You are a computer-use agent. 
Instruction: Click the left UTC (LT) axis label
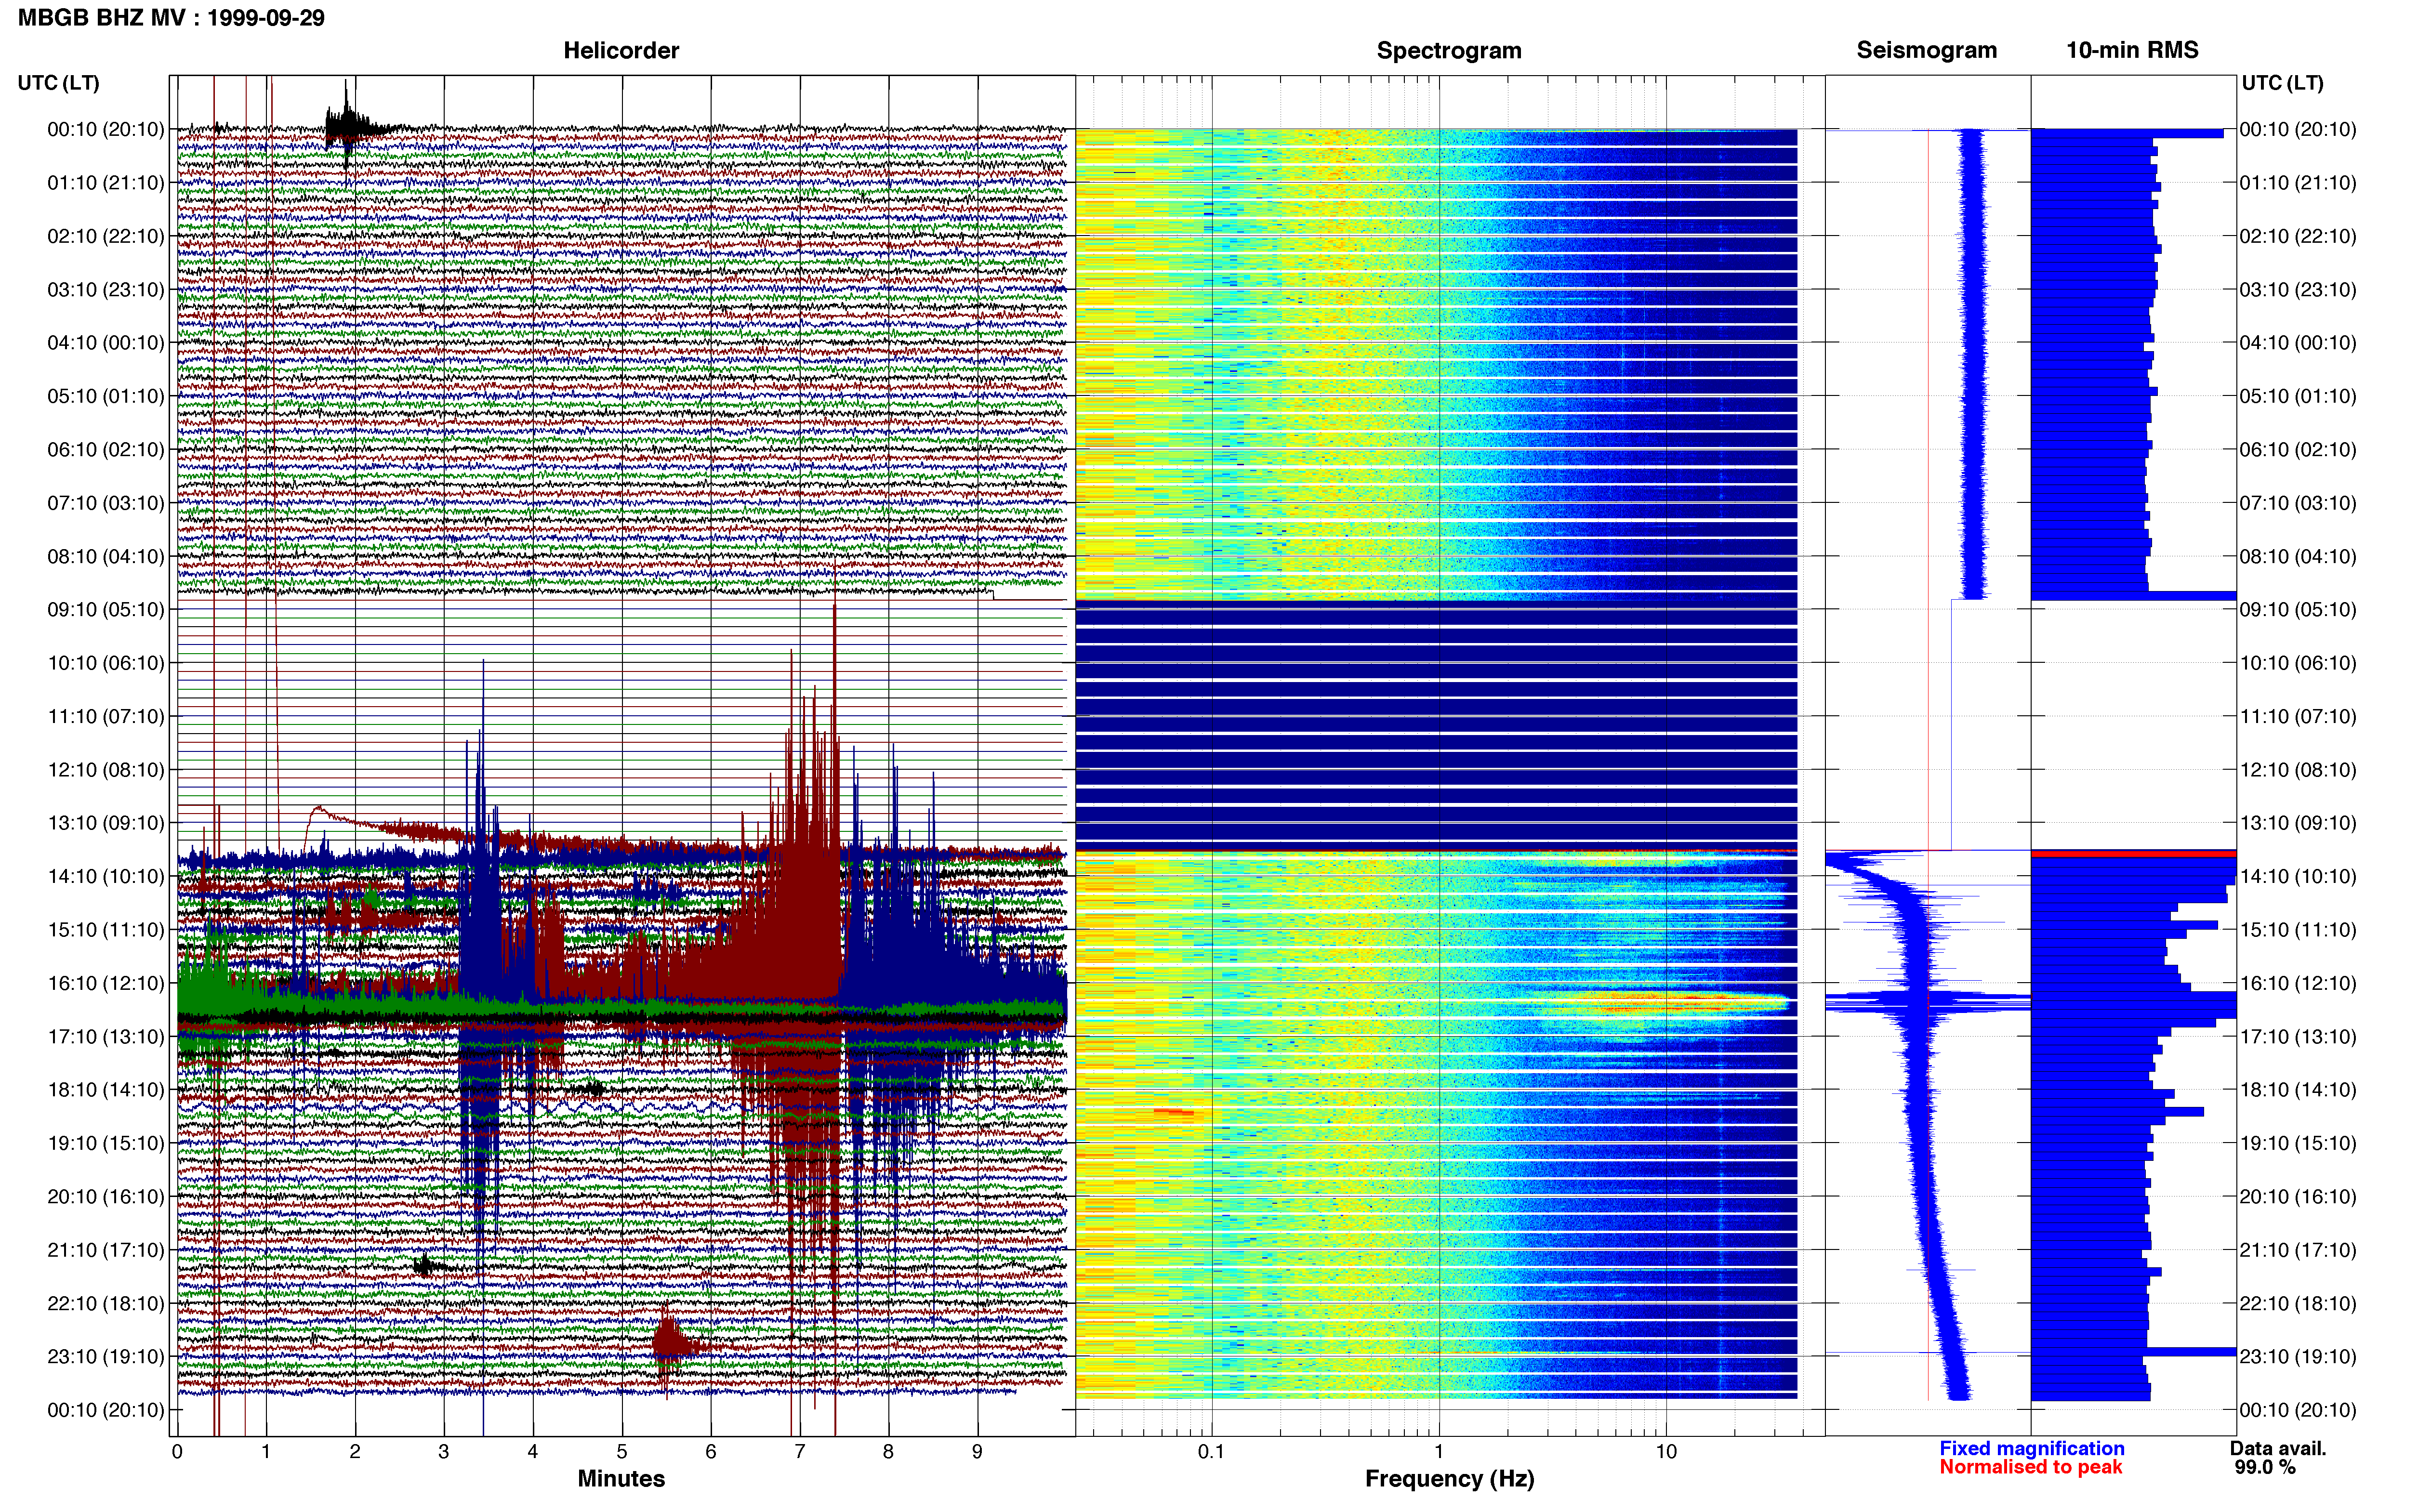pyautogui.click(x=58, y=82)
